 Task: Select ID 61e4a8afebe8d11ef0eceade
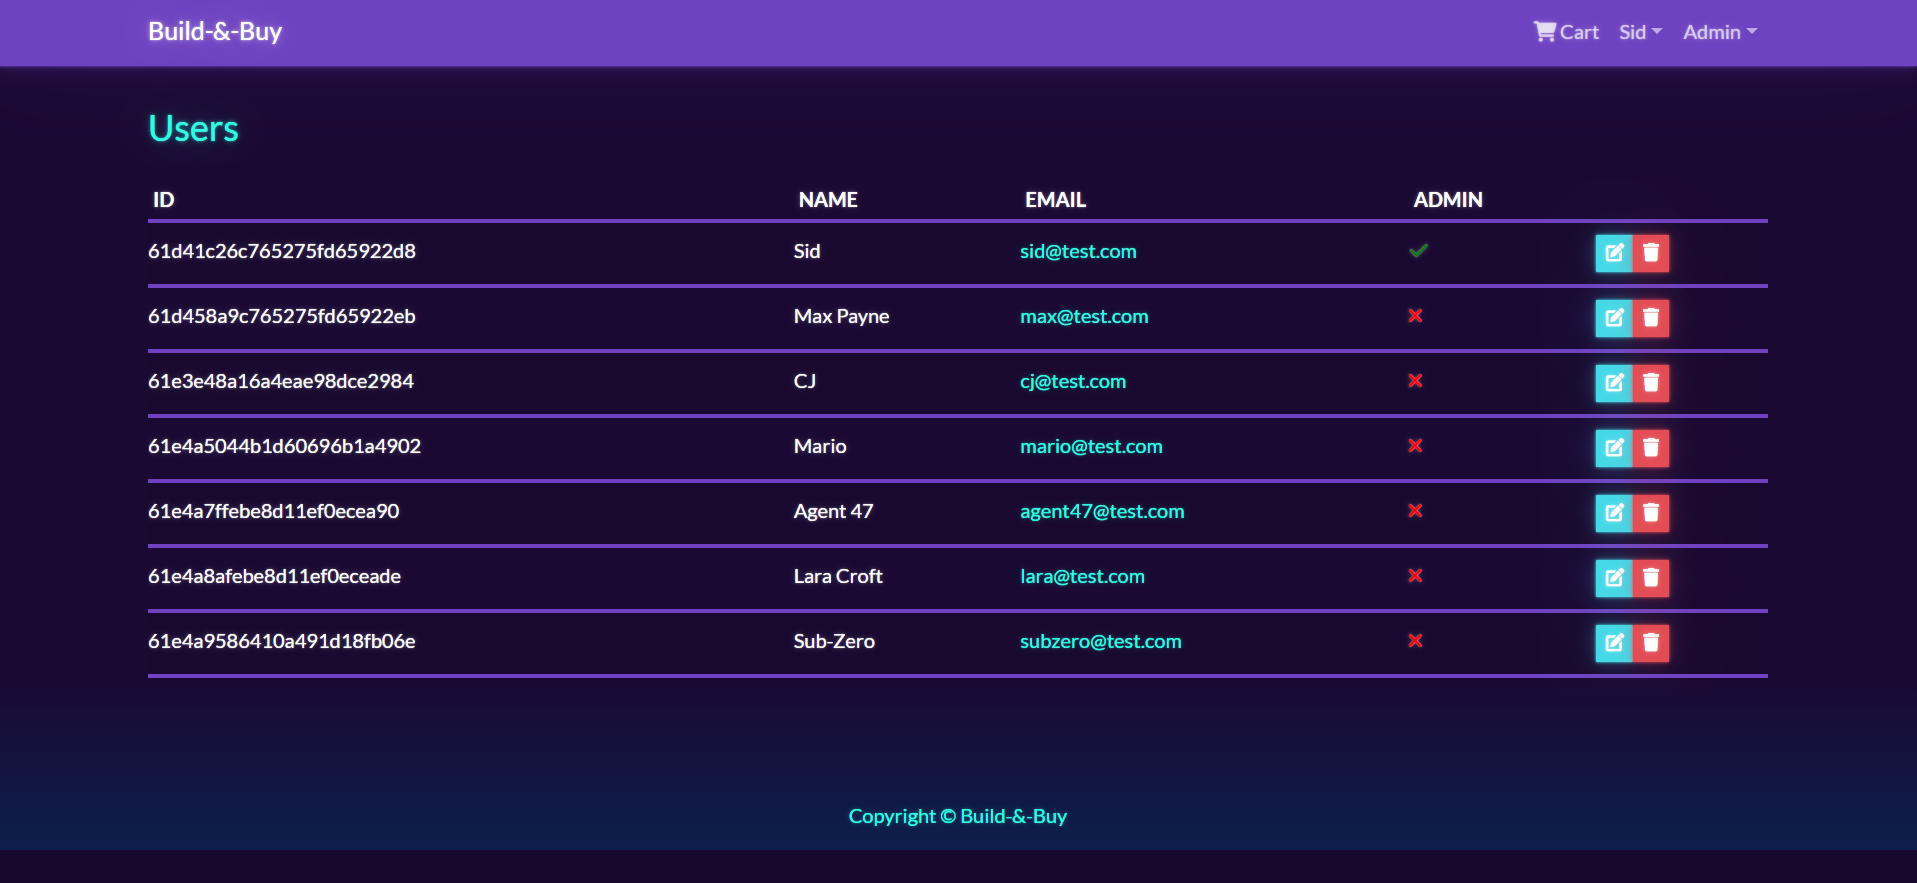click(274, 576)
